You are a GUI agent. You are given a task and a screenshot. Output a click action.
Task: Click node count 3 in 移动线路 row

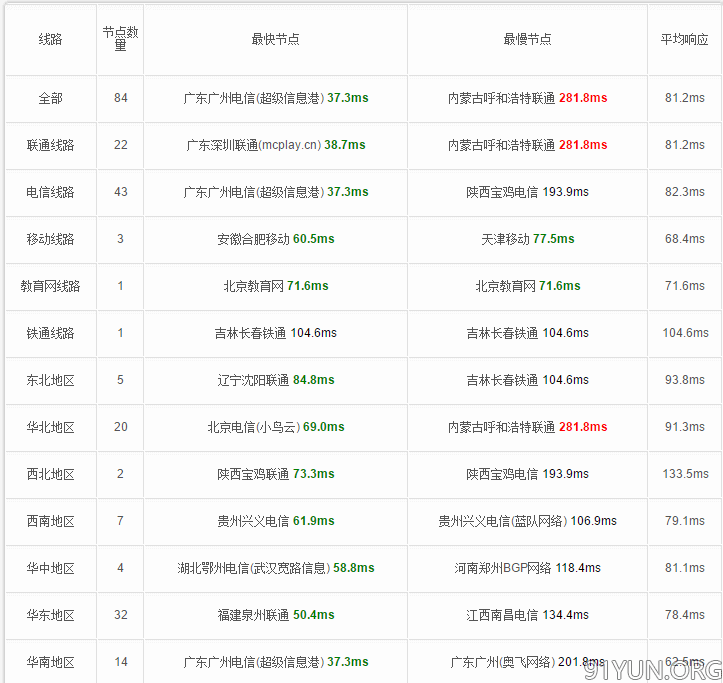pyautogui.click(x=120, y=239)
